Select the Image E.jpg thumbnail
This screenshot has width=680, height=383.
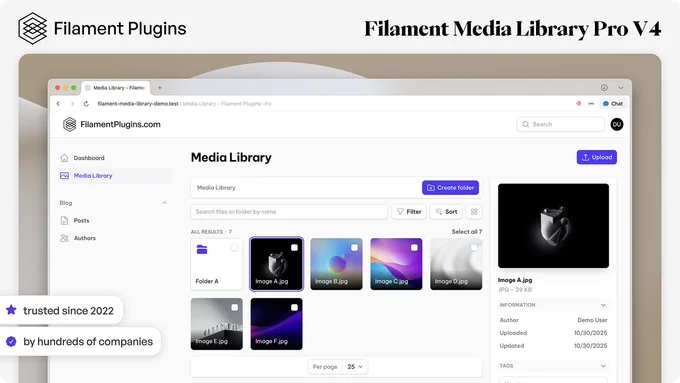pos(216,324)
